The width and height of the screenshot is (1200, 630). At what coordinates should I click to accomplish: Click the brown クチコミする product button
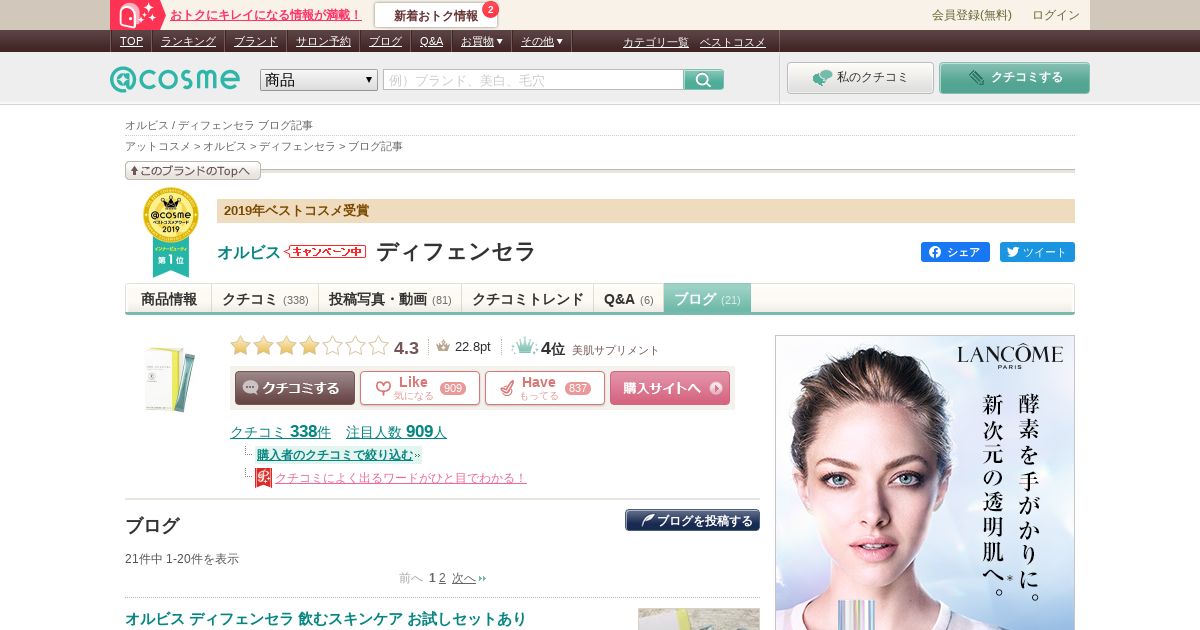(x=295, y=388)
